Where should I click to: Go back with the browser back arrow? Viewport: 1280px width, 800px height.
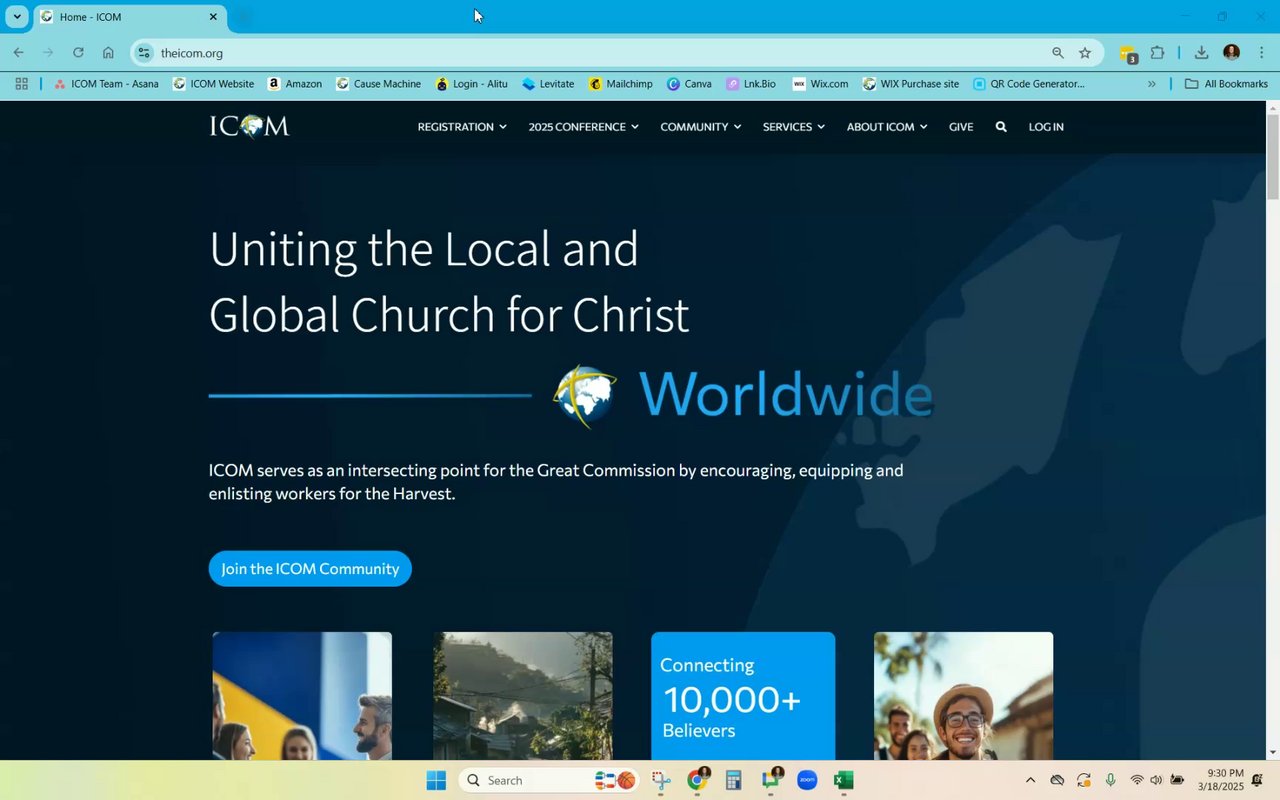[x=18, y=53]
